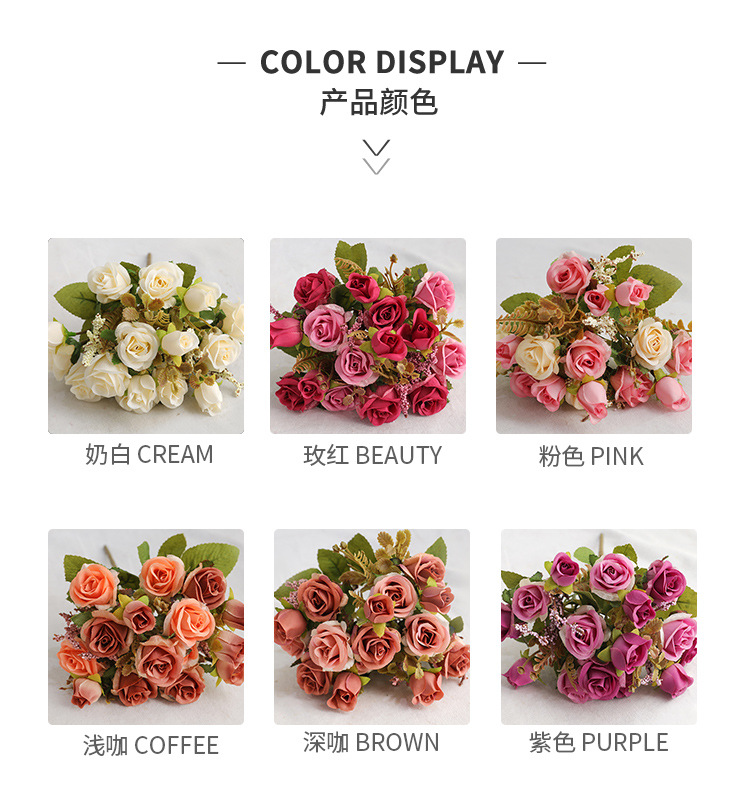Click the cream rose bouquet thumbnail
The width and height of the screenshot is (750, 805).
pos(146,336)
